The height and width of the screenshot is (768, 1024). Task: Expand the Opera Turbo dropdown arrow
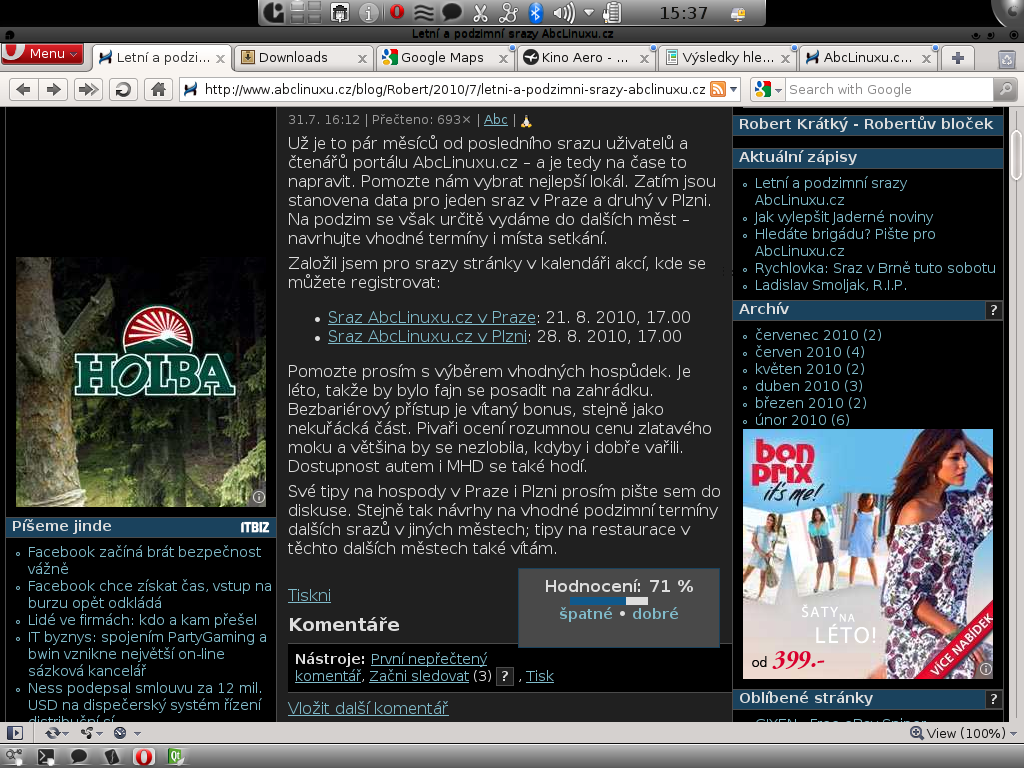coord(137,733)
